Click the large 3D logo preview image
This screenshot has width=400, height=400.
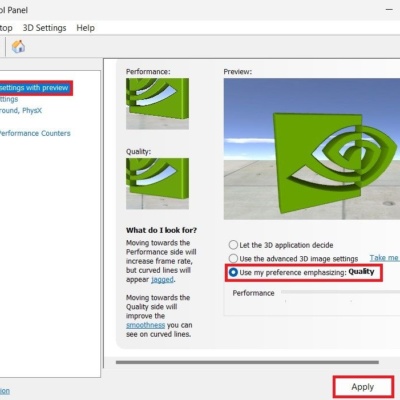pyautogui.click(x=312, y=149)
